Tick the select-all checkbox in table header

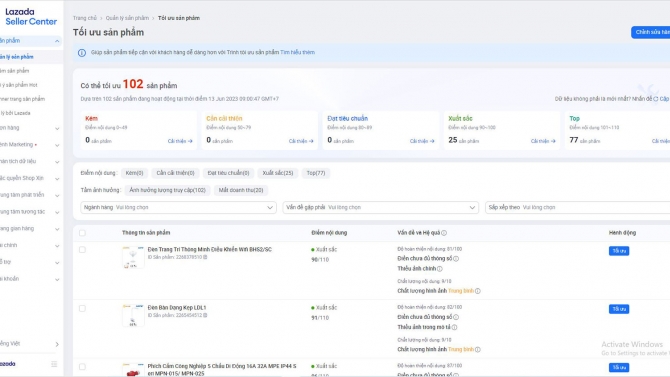(x=82, y=233)
